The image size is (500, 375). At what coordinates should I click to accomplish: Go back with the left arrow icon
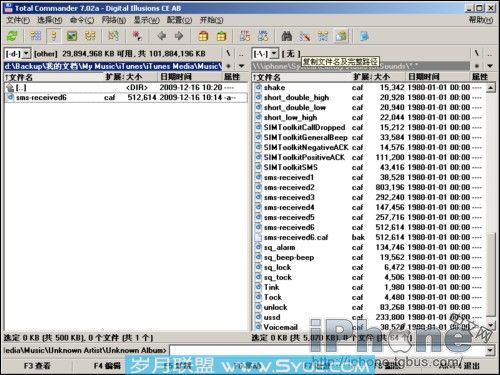coord(162,36)
